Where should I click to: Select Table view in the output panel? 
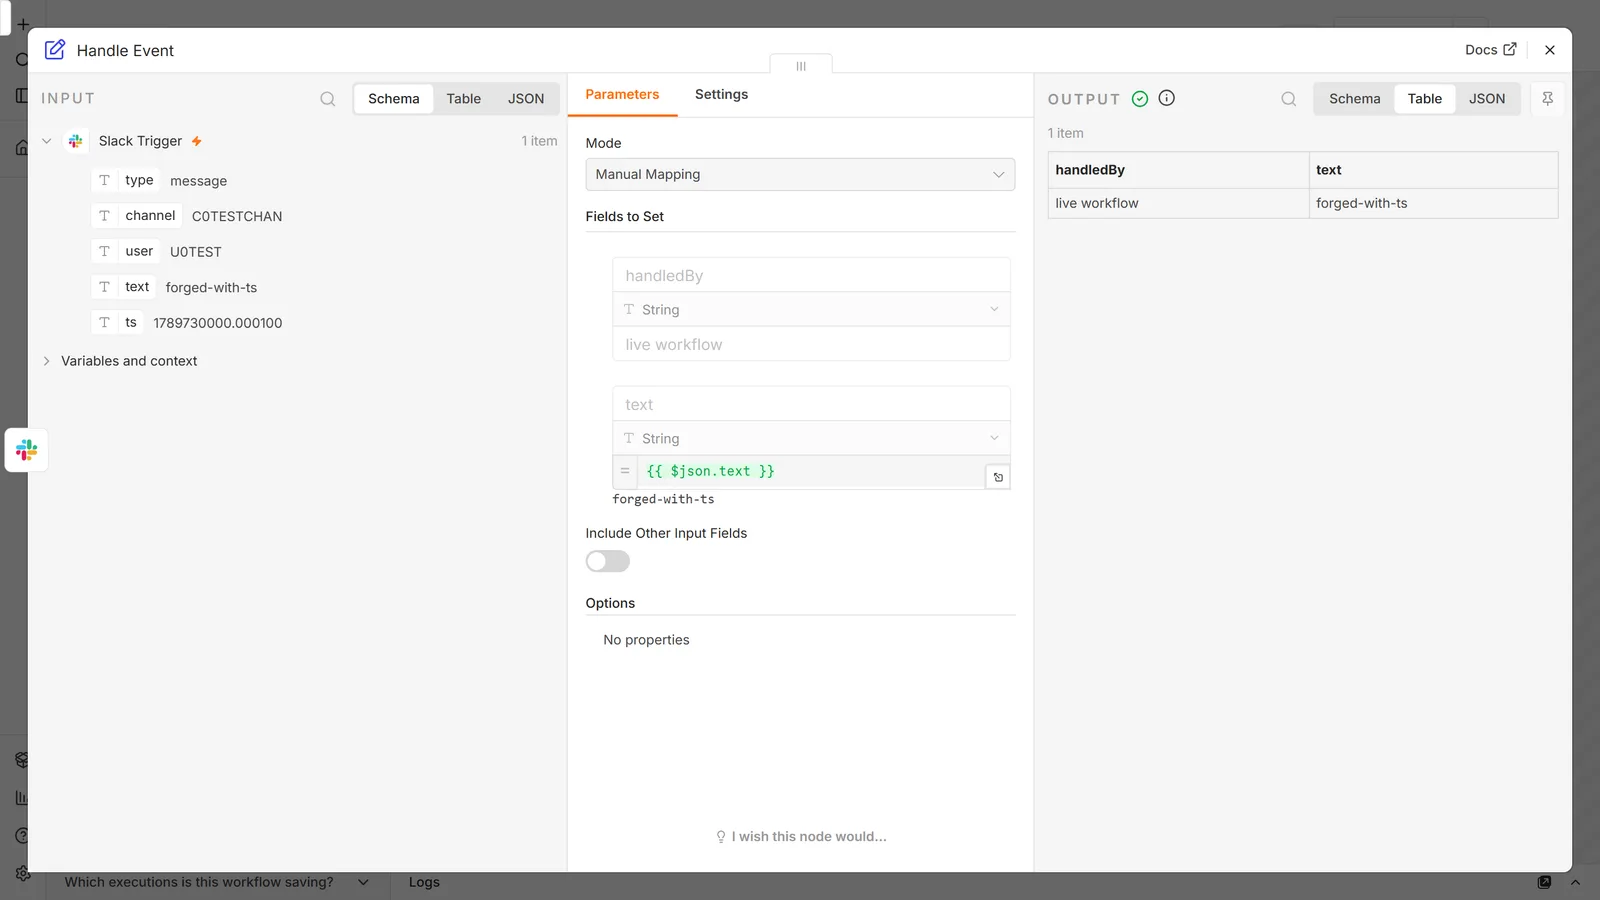[1424, 98]
